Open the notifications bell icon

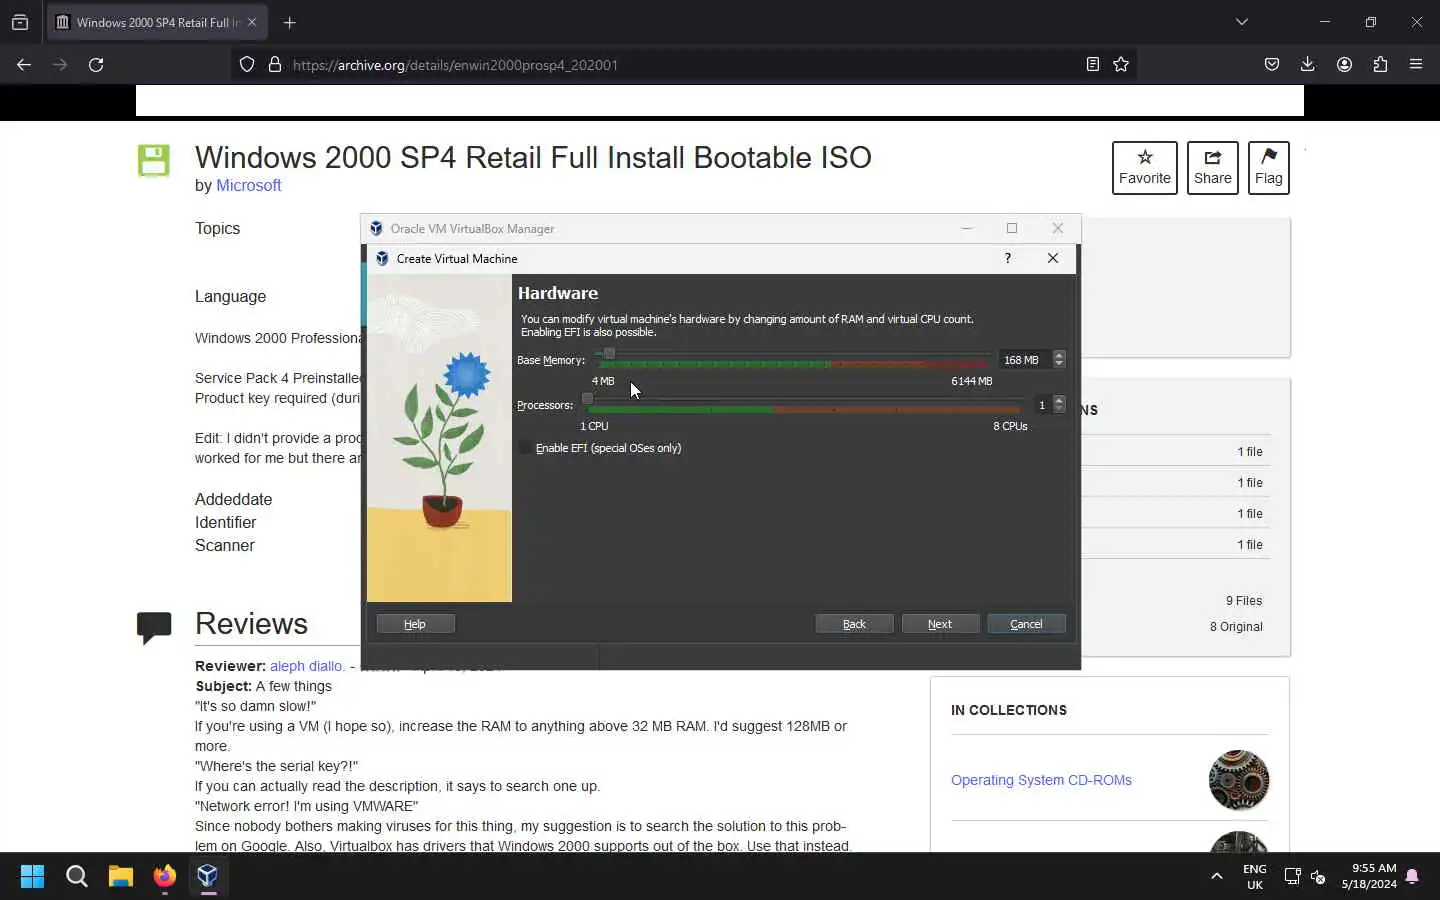coord(1412,877)
